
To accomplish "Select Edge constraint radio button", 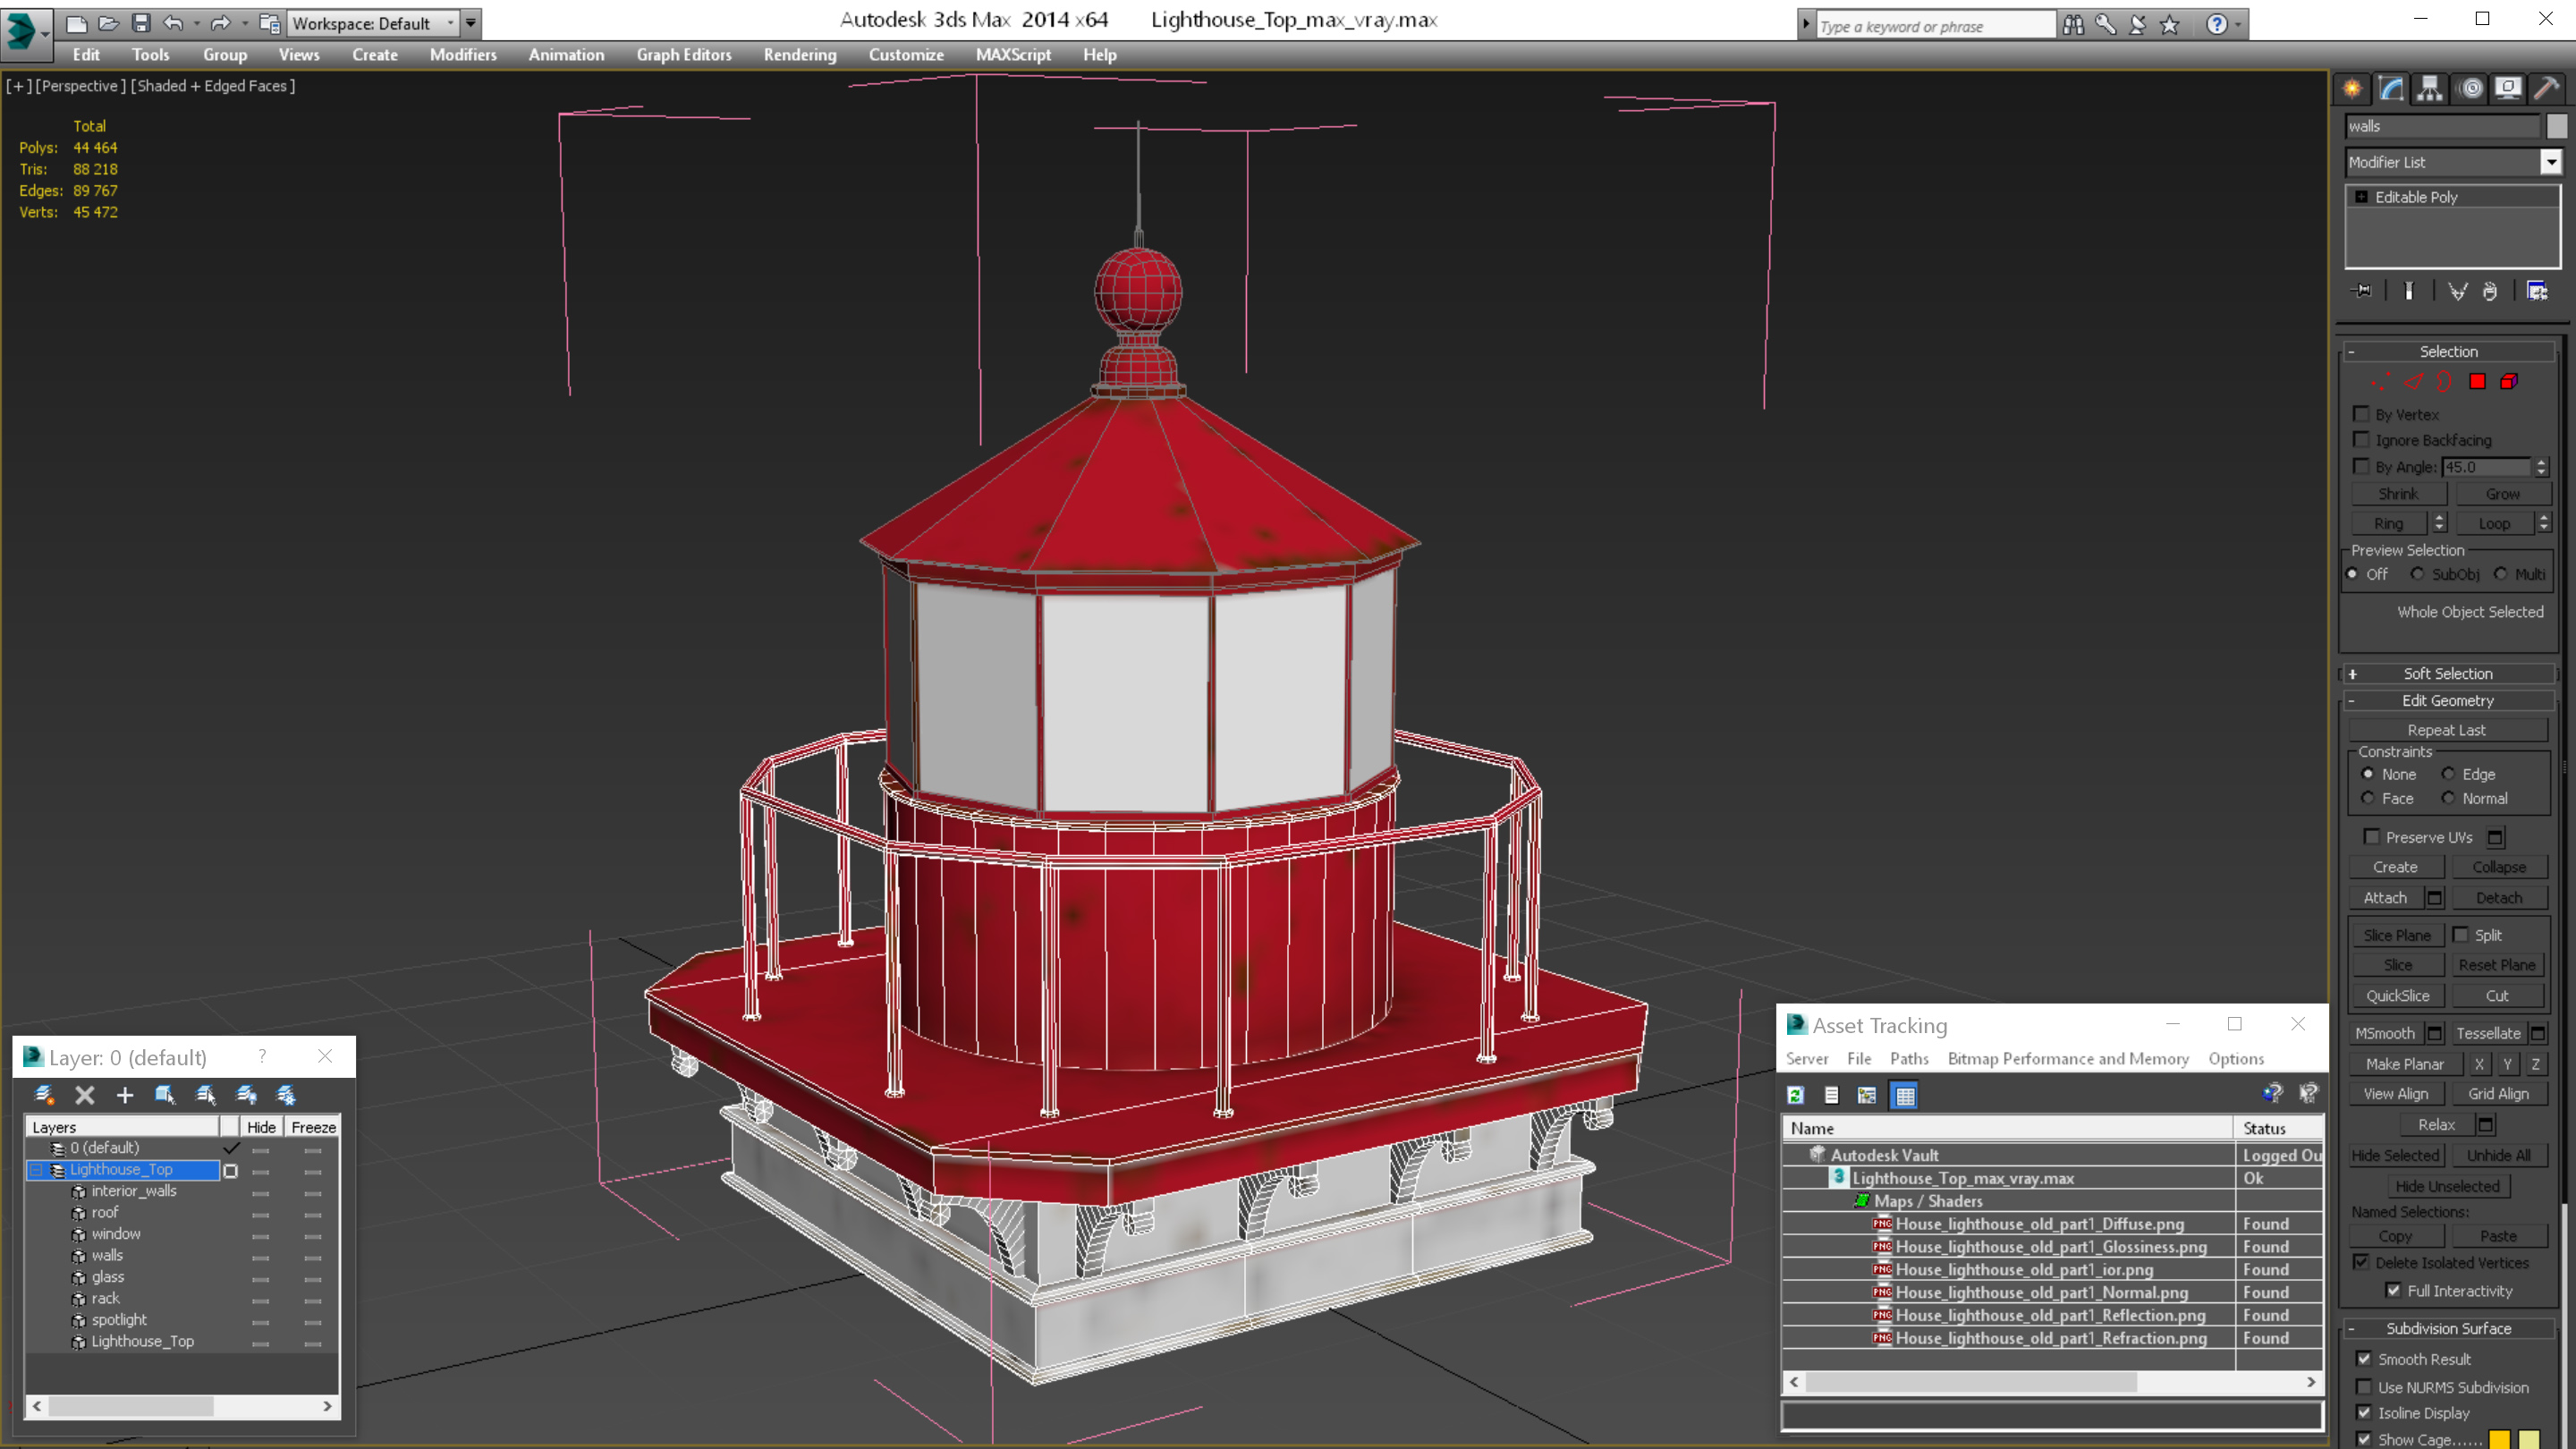I will coord(2448,774).
